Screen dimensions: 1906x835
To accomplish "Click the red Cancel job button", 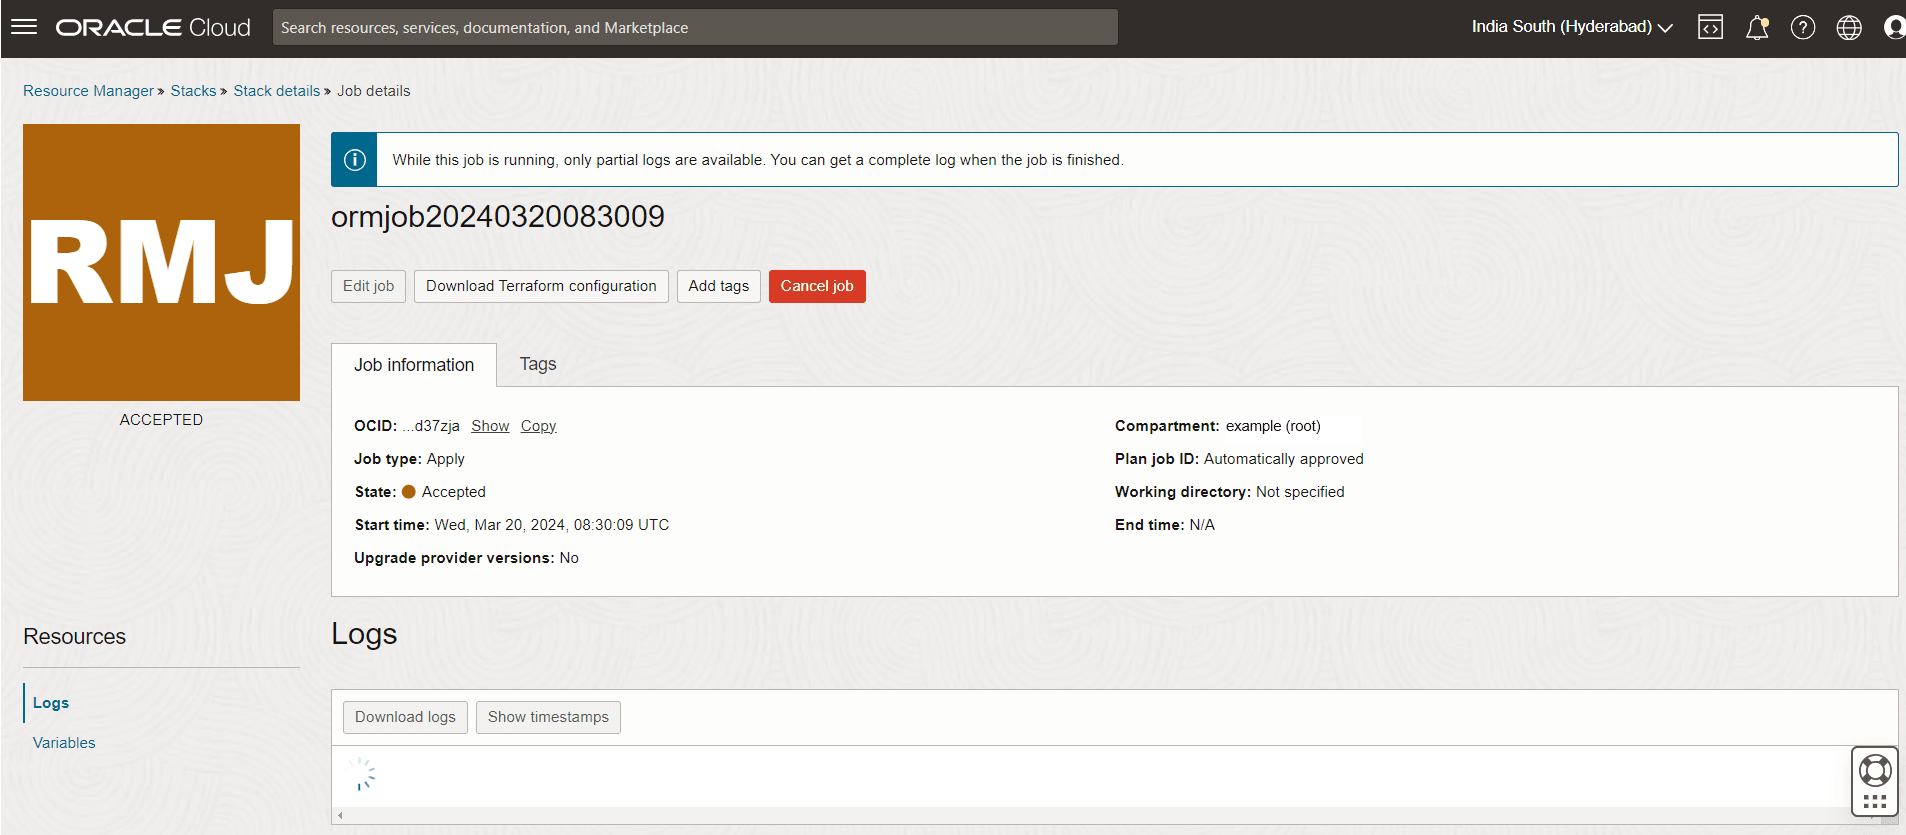I will pyautogui.click(x=816, y=286).
